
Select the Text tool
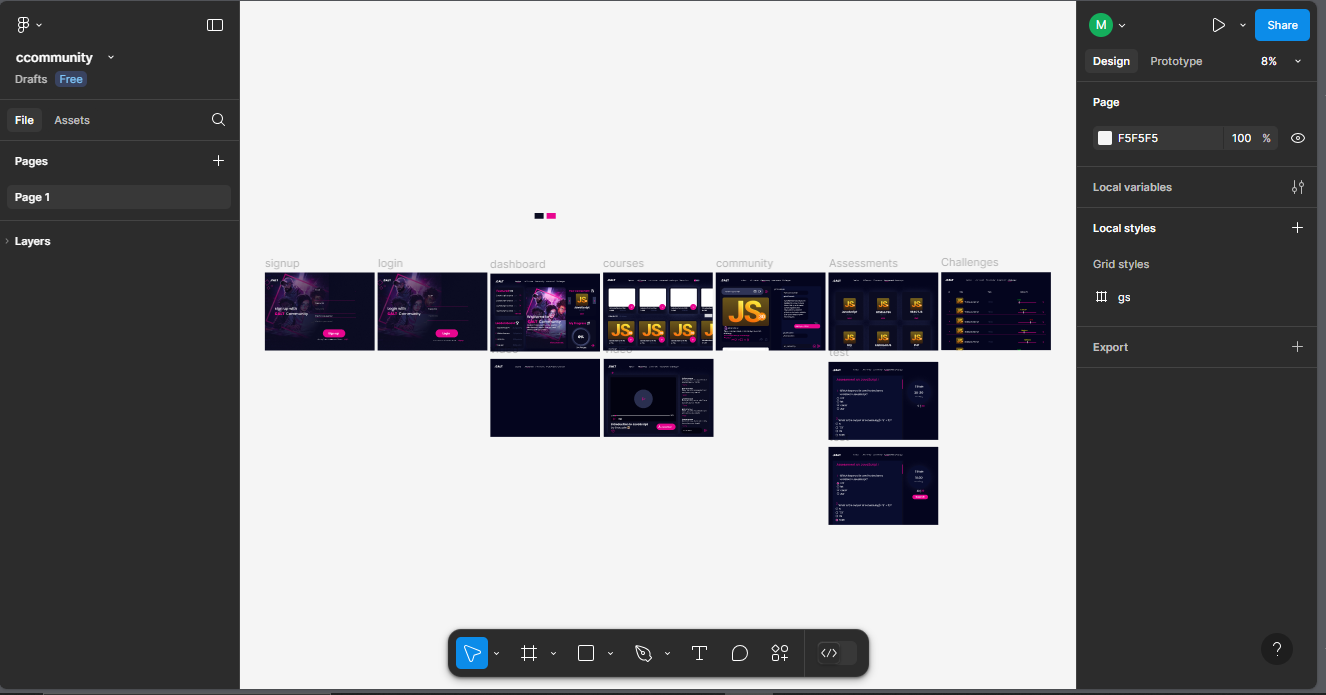pos(699,653)
